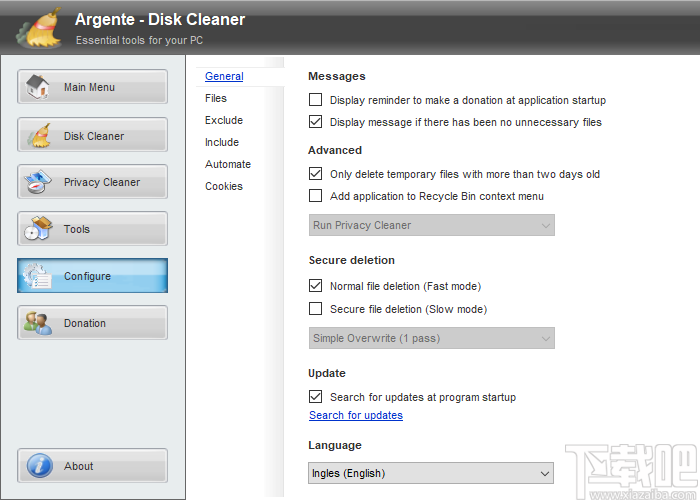Click the Argente broom logo icon
The width and height of the screenshot is (700, 500).
tap(38, 29)
